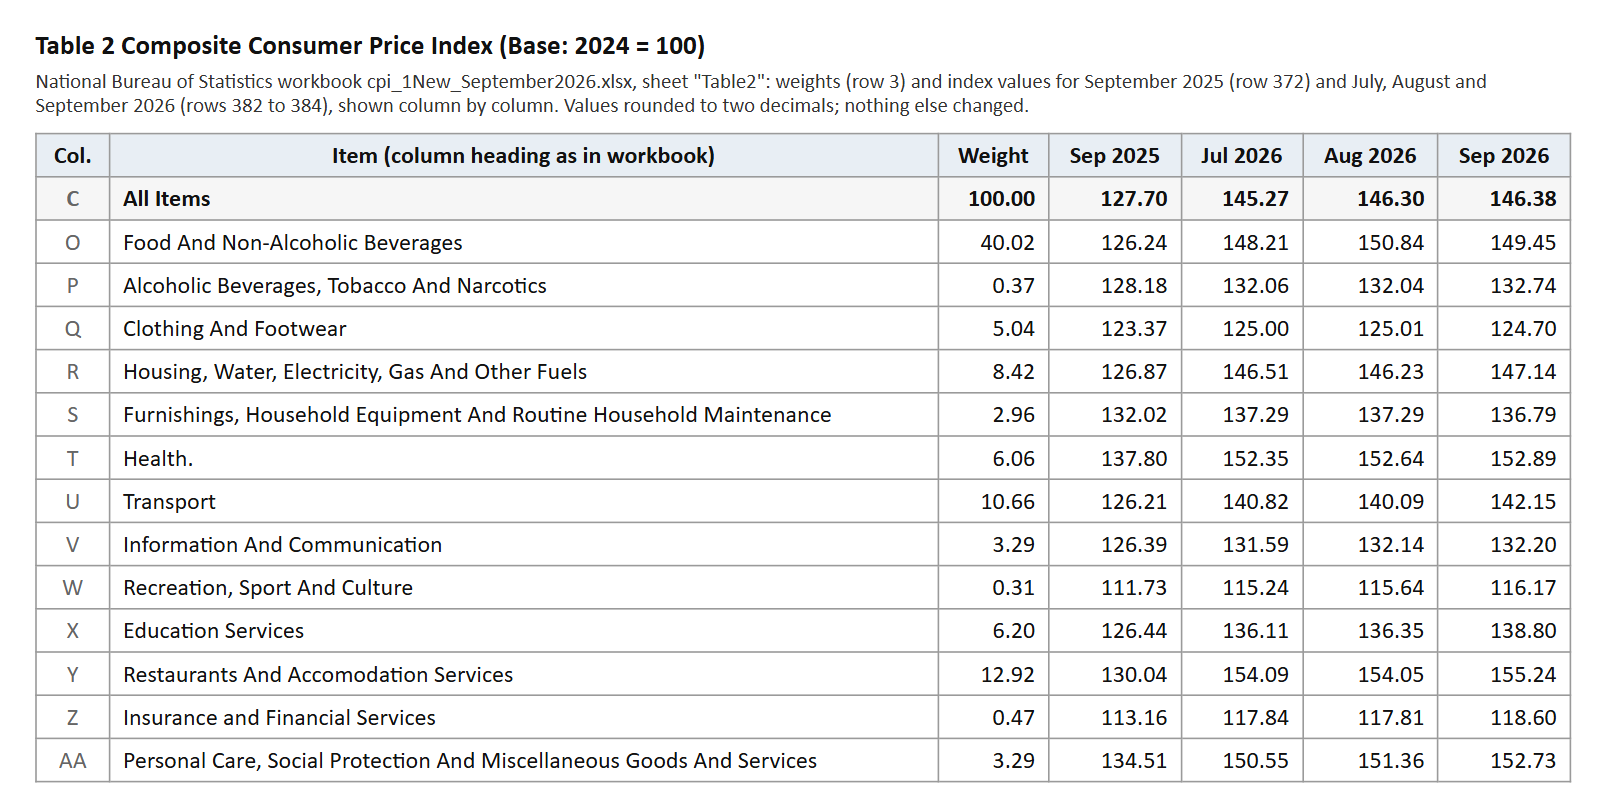Click 'Recreation, Sport And Culture' row label

(x=268, y=588)
